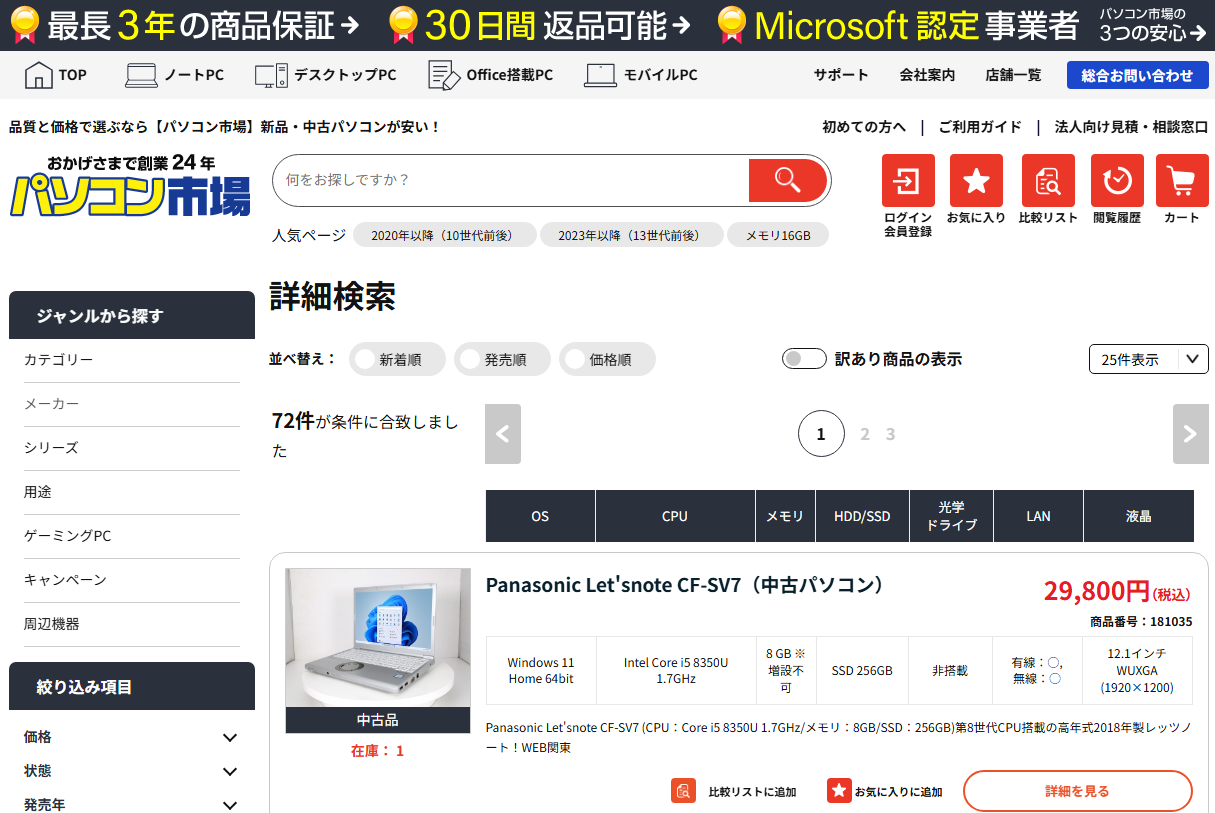Go to page 3
Viewport: 1215px width, 813px height.
coord(890,434)
